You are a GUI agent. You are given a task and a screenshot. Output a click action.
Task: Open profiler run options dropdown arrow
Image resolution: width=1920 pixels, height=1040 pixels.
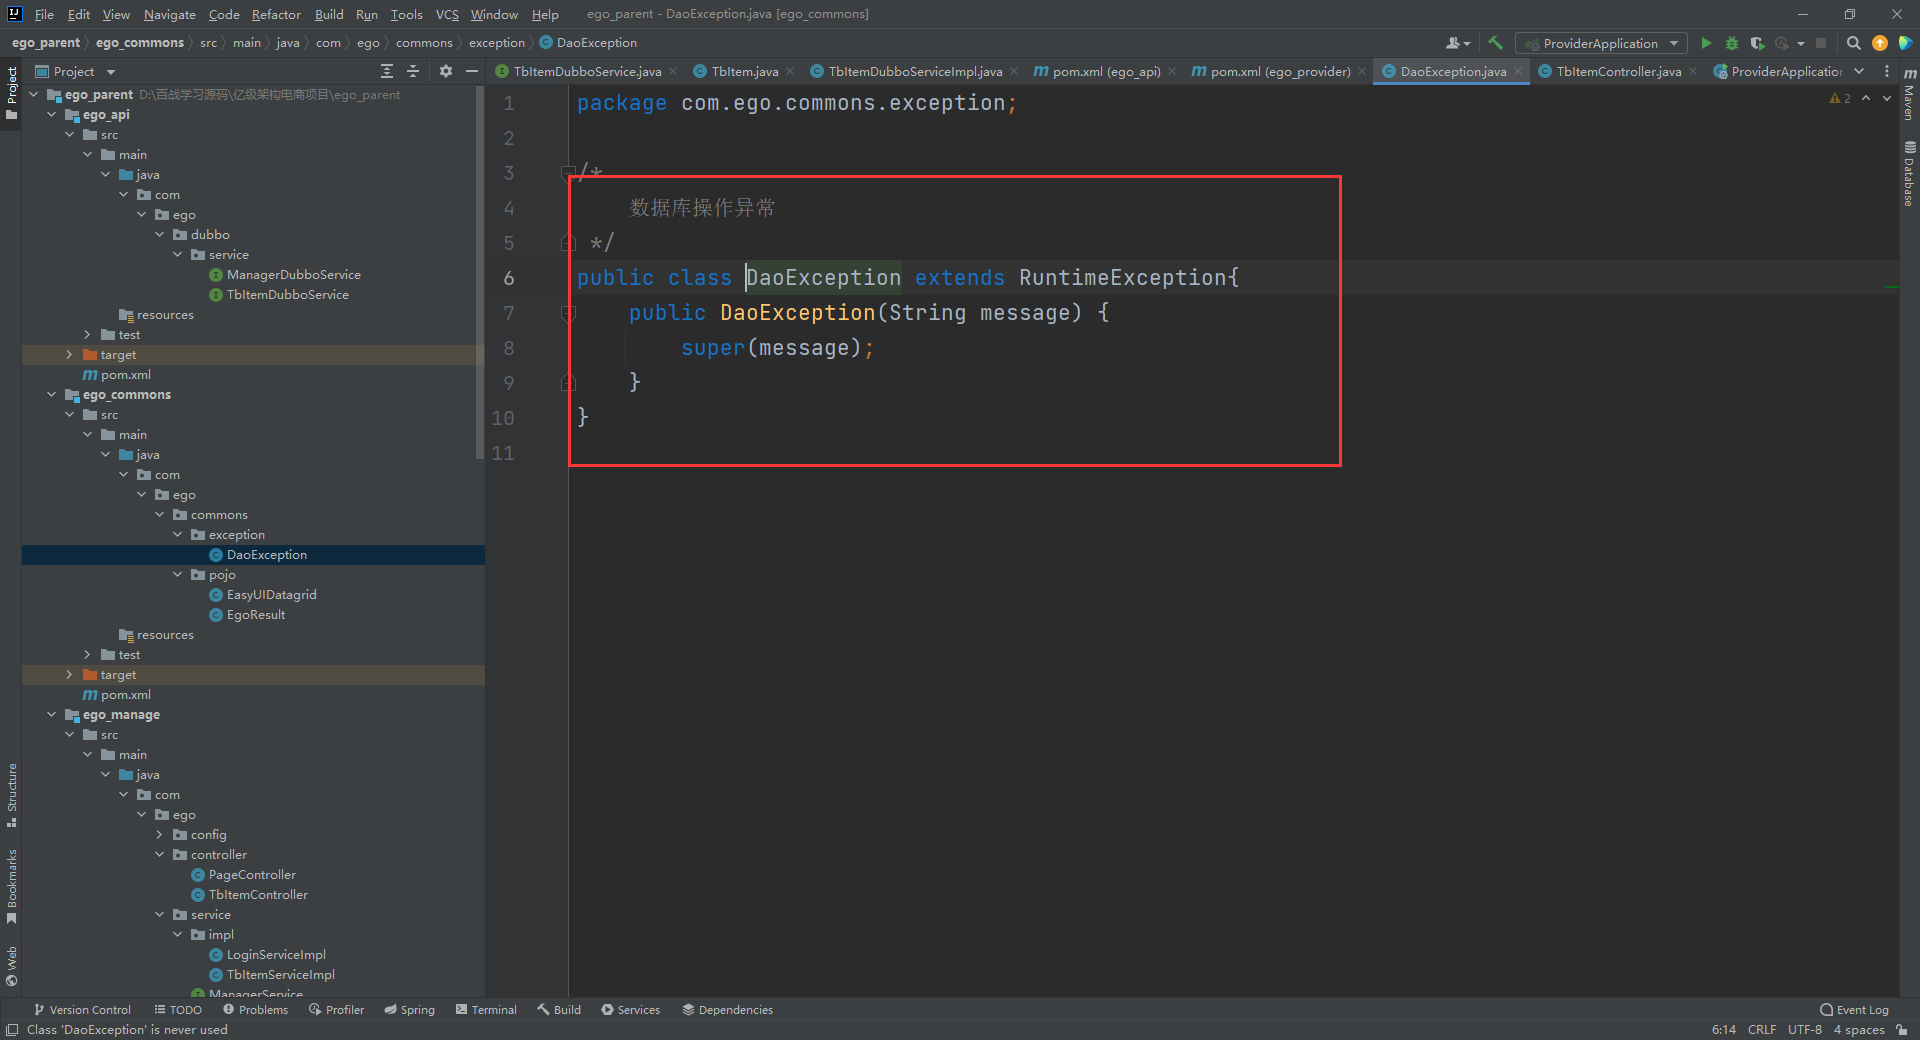1801,43
